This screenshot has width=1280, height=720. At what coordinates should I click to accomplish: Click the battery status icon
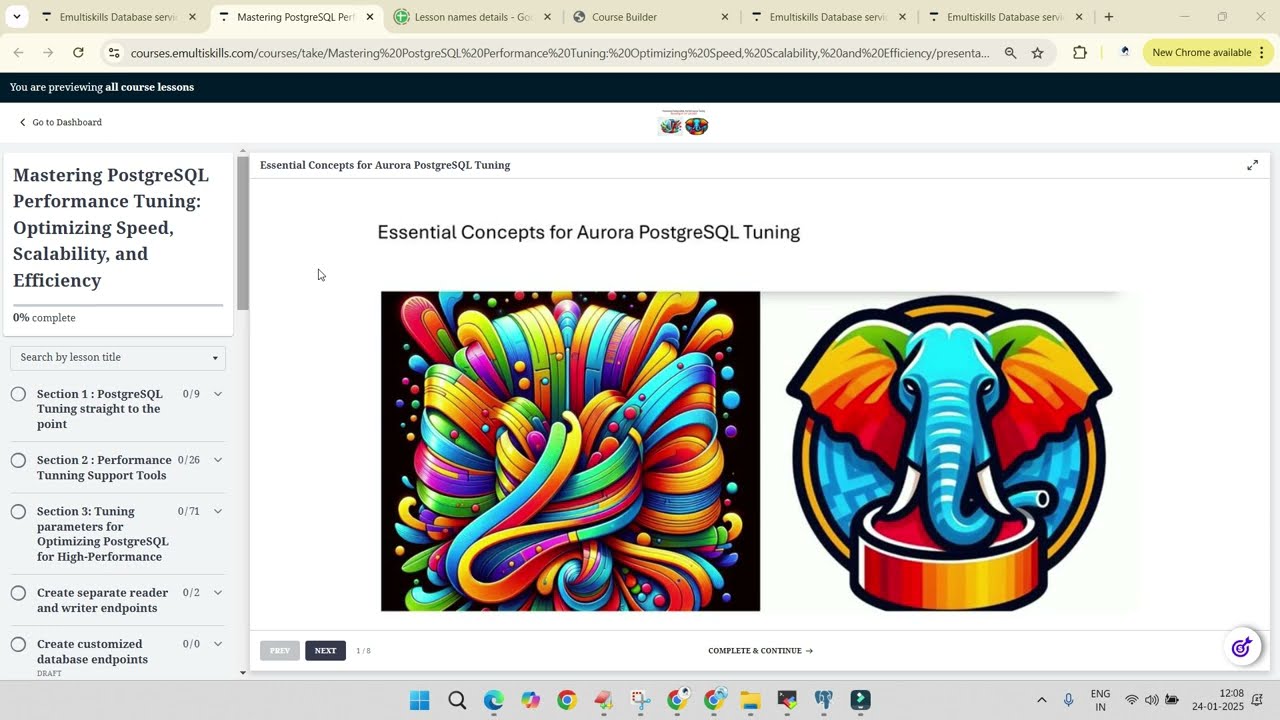pyautogui.click(x=1172, y=700)
